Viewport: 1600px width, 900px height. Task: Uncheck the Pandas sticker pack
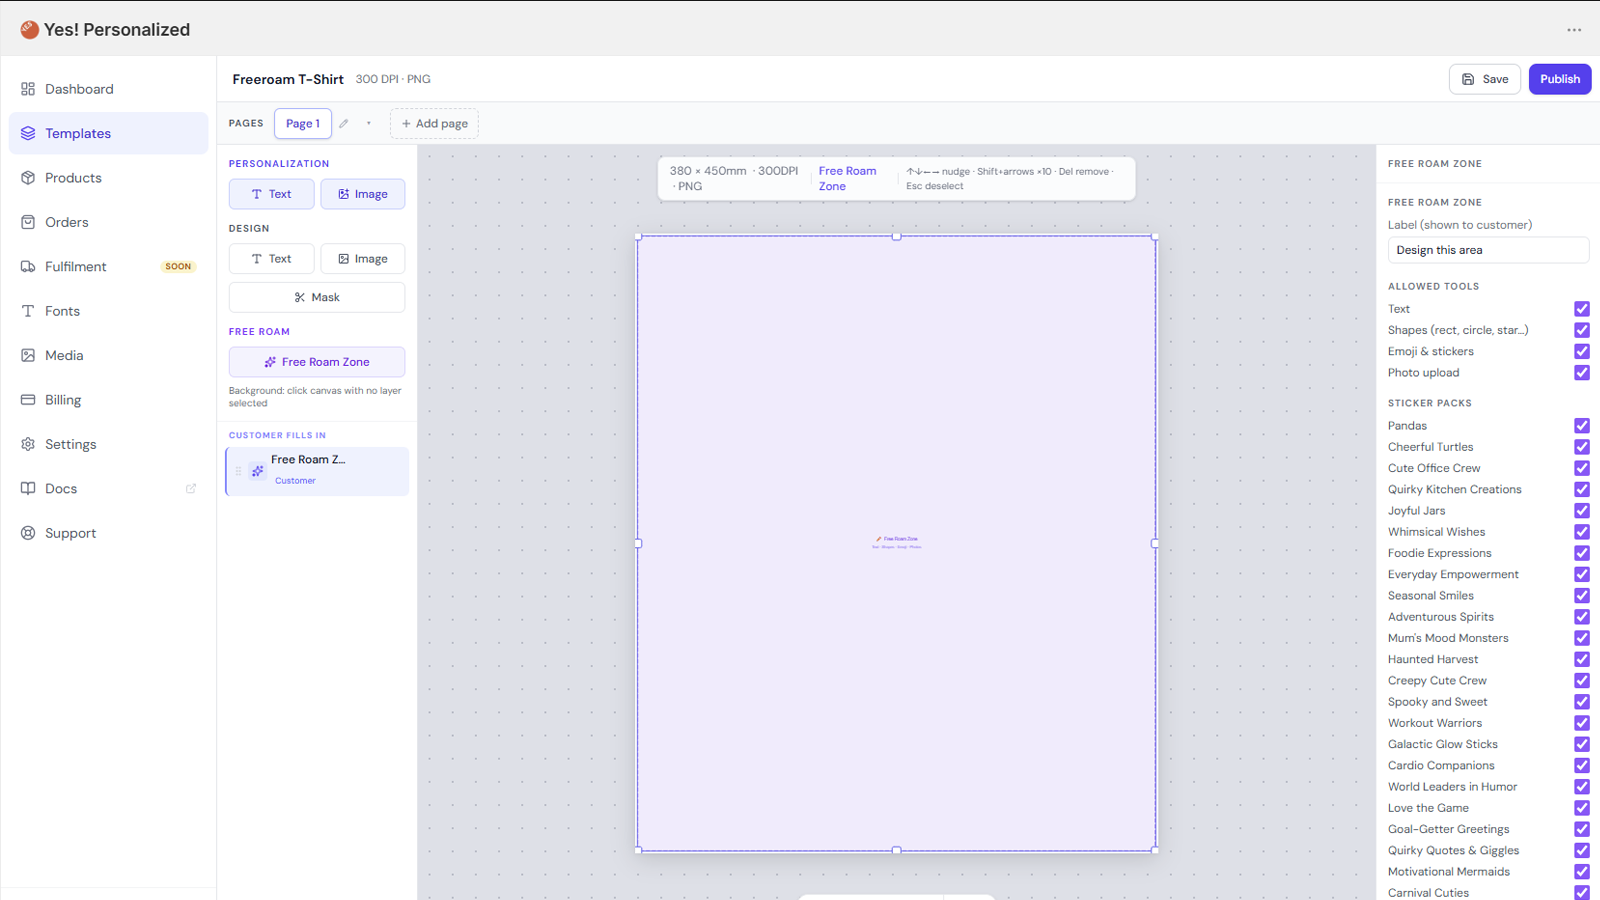coord(1582,426)
